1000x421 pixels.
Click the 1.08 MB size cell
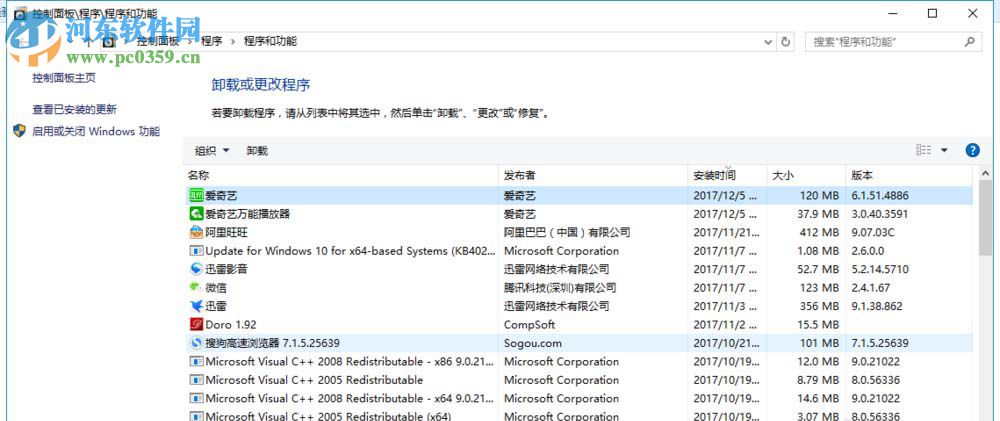pyautogui.click(x=818, y=251)
